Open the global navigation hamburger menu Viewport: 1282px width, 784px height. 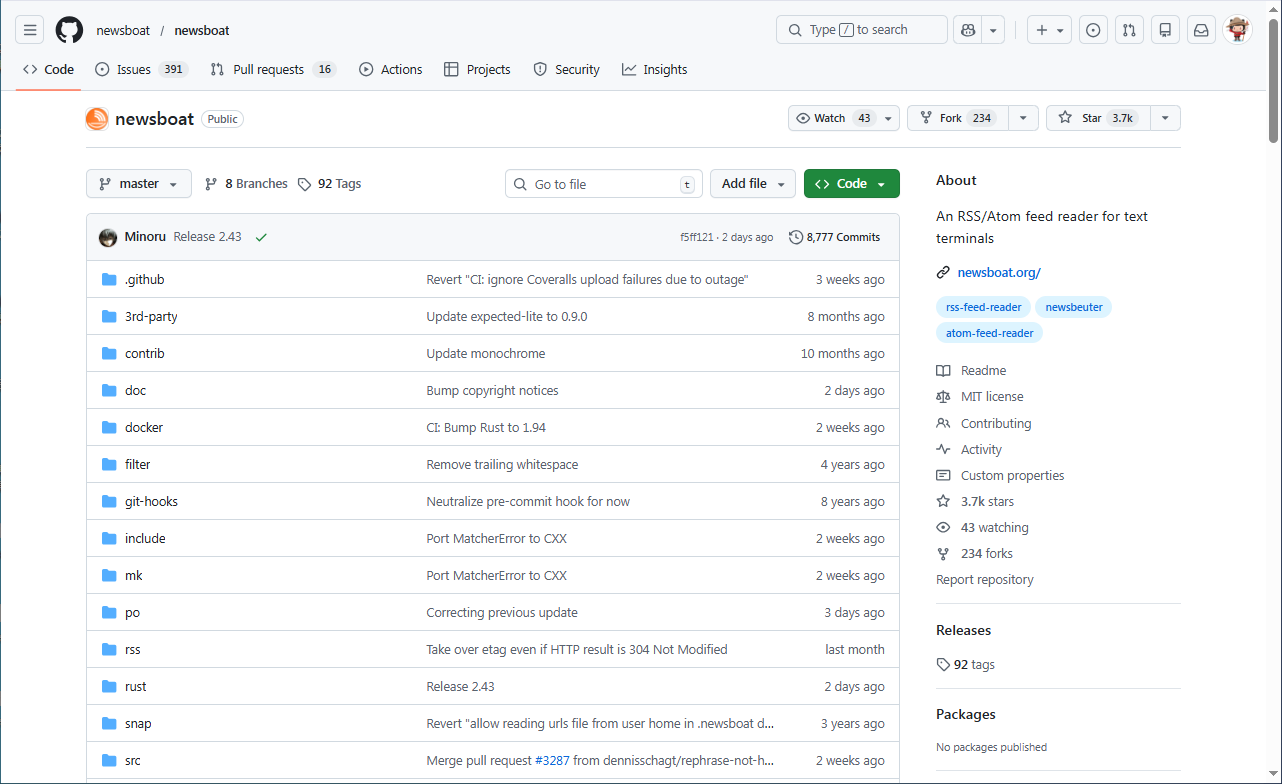(x=29, y=30)
